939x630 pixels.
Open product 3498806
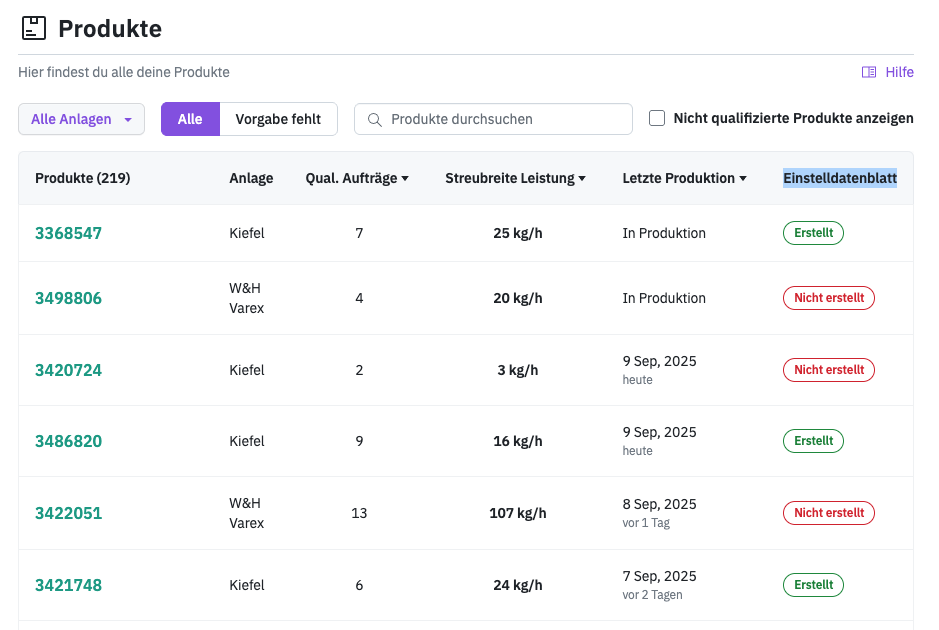pyautogui.click(x=68, y=298)
